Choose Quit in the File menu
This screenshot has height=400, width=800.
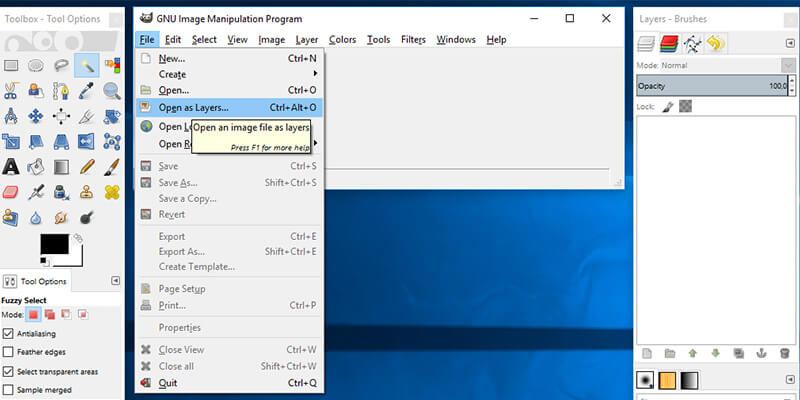click(x=229, y=383)
